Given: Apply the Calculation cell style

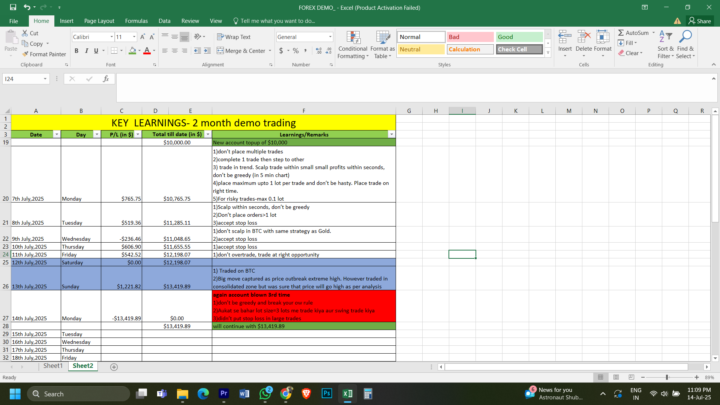Looking at the screenshot, I should [470, 49].
